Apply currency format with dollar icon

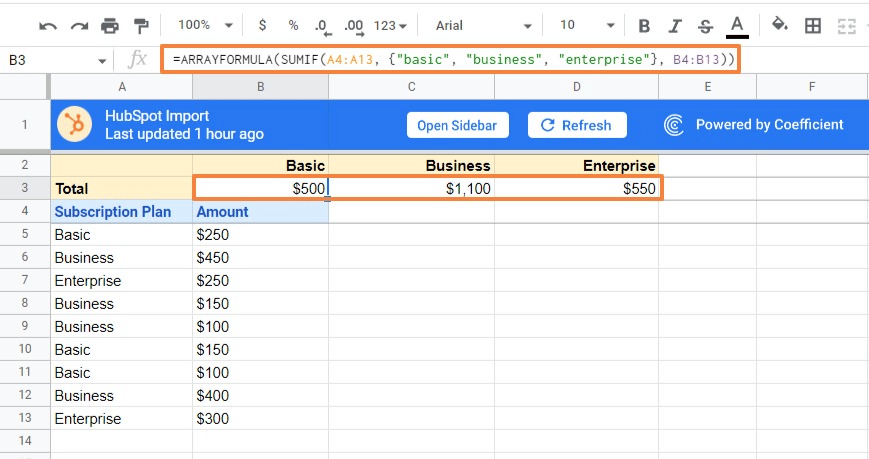[262, 26]
